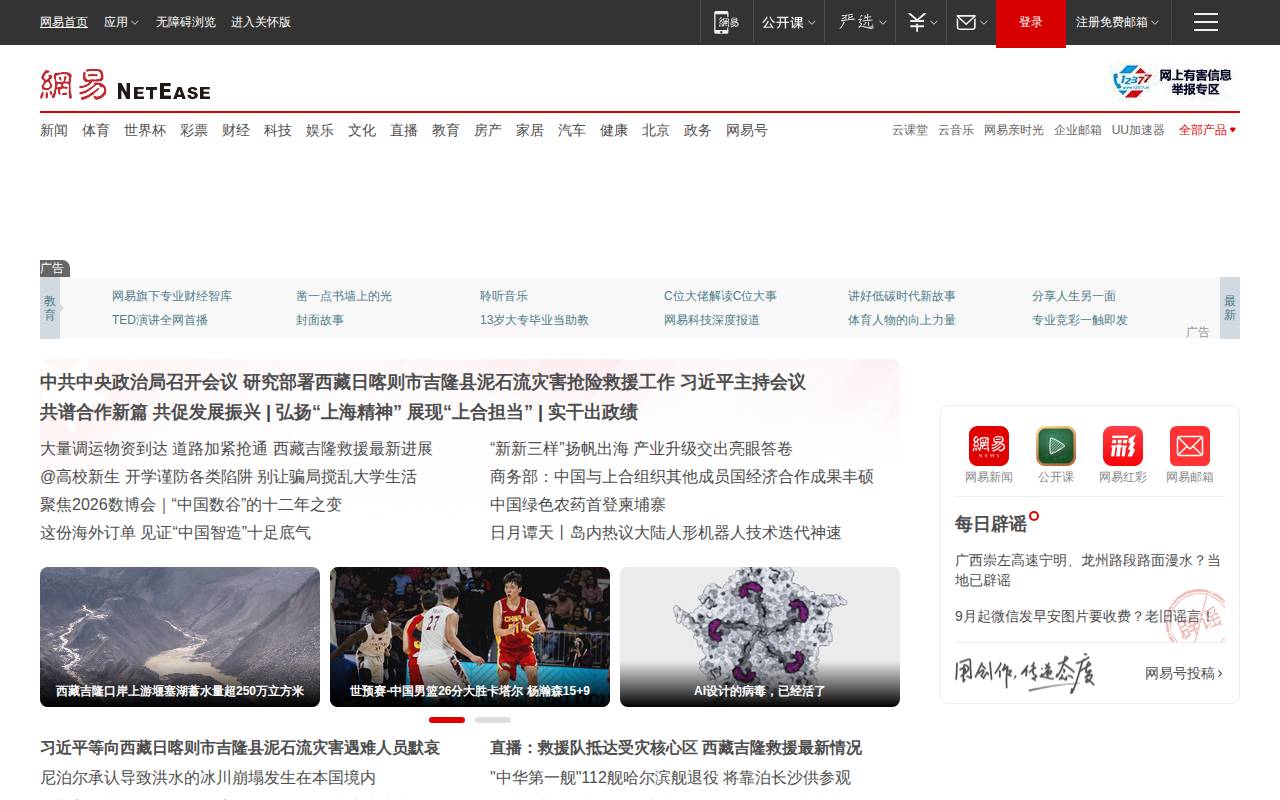This screenshot has width=1280, height=800.
Task: Open the 云音乐 link
Action: click(956, 130)
